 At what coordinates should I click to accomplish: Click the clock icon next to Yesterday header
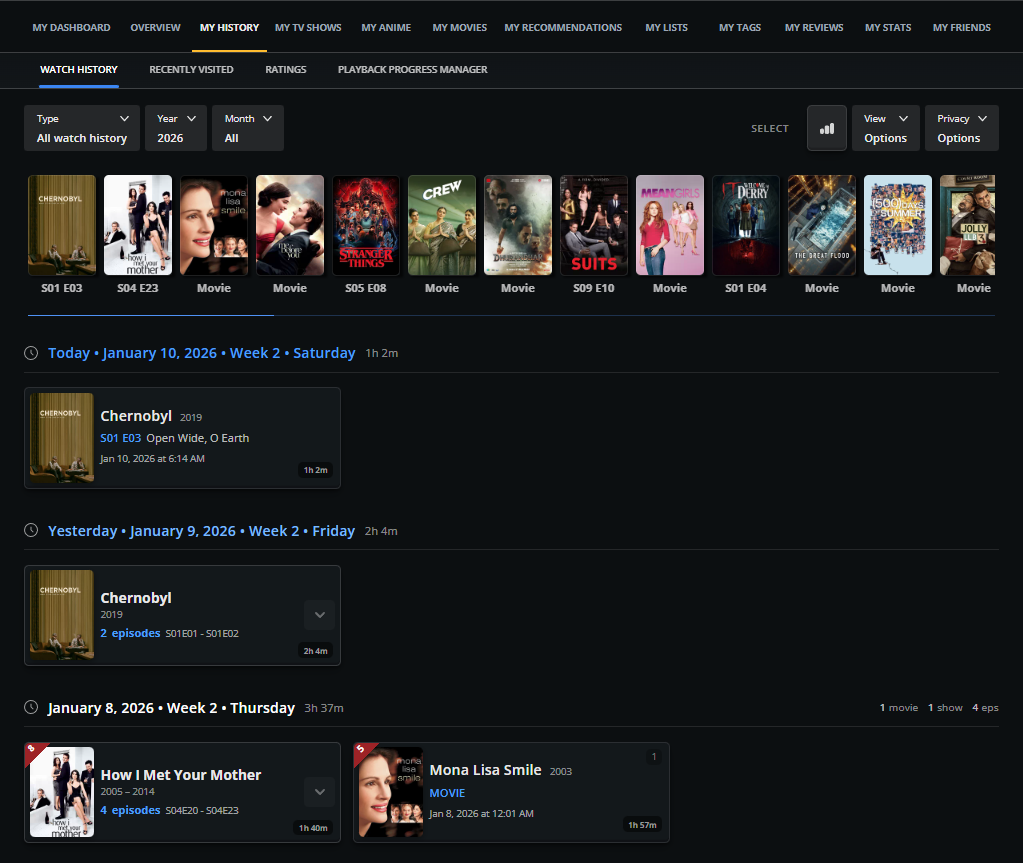click(x=31, y=531)
